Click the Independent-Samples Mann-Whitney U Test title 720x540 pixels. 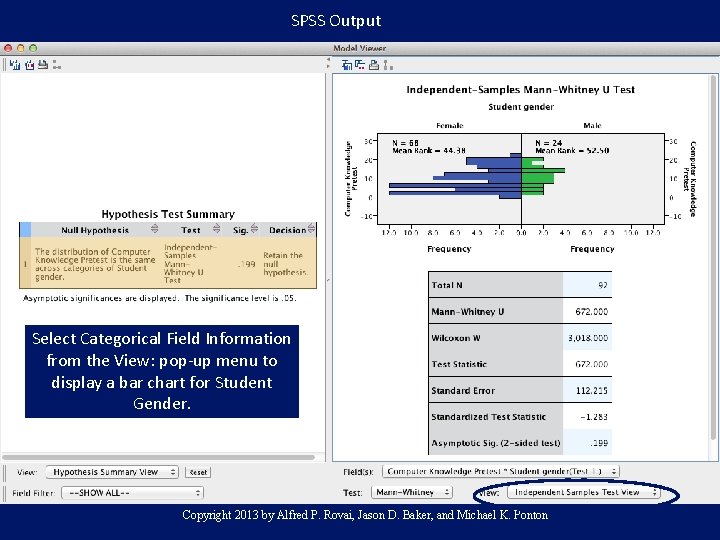[x=521, y=90]
